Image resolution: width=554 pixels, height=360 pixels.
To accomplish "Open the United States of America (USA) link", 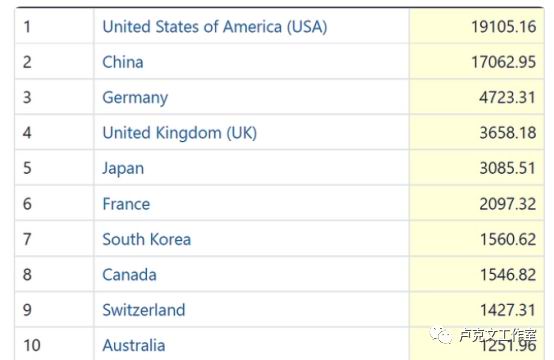I will (215, 27).
